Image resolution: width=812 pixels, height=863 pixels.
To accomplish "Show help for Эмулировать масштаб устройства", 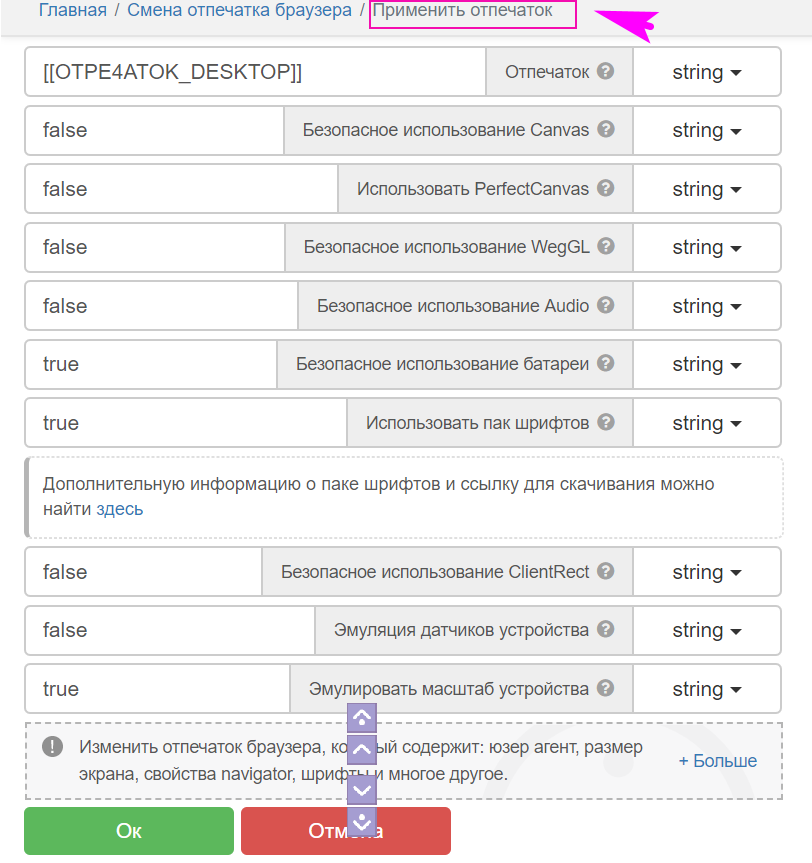I will click(x=605, y=689).
